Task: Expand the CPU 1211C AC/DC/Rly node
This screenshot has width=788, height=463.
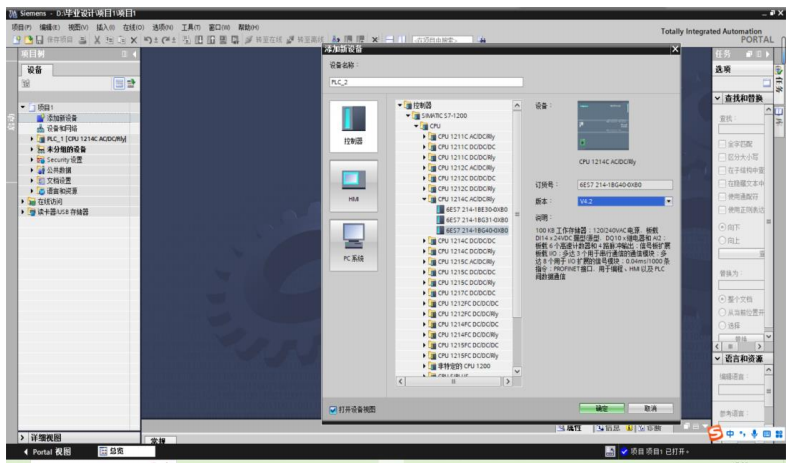Action: [x=424, y=136]
